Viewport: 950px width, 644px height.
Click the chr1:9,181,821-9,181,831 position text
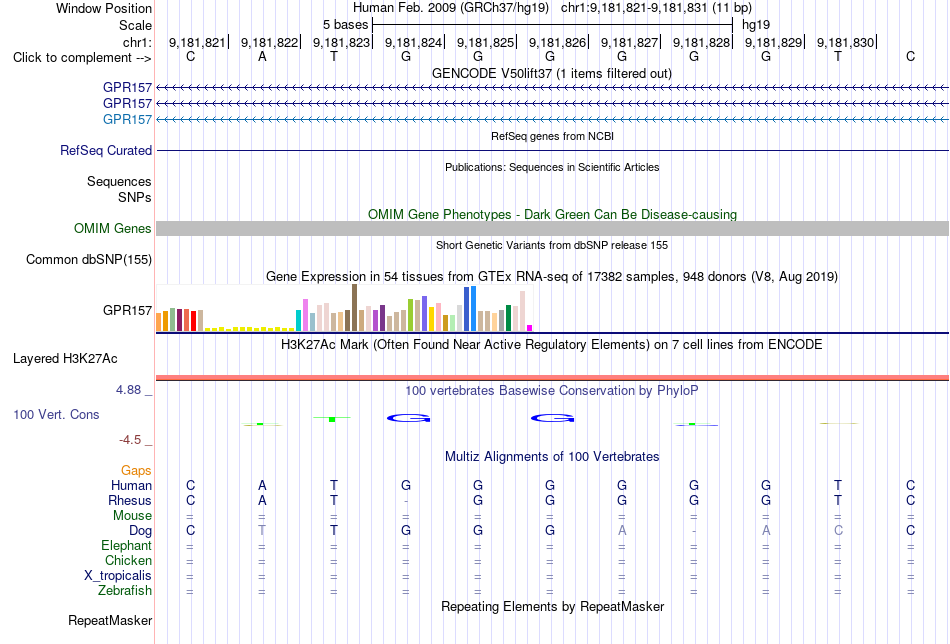point(656,8)
